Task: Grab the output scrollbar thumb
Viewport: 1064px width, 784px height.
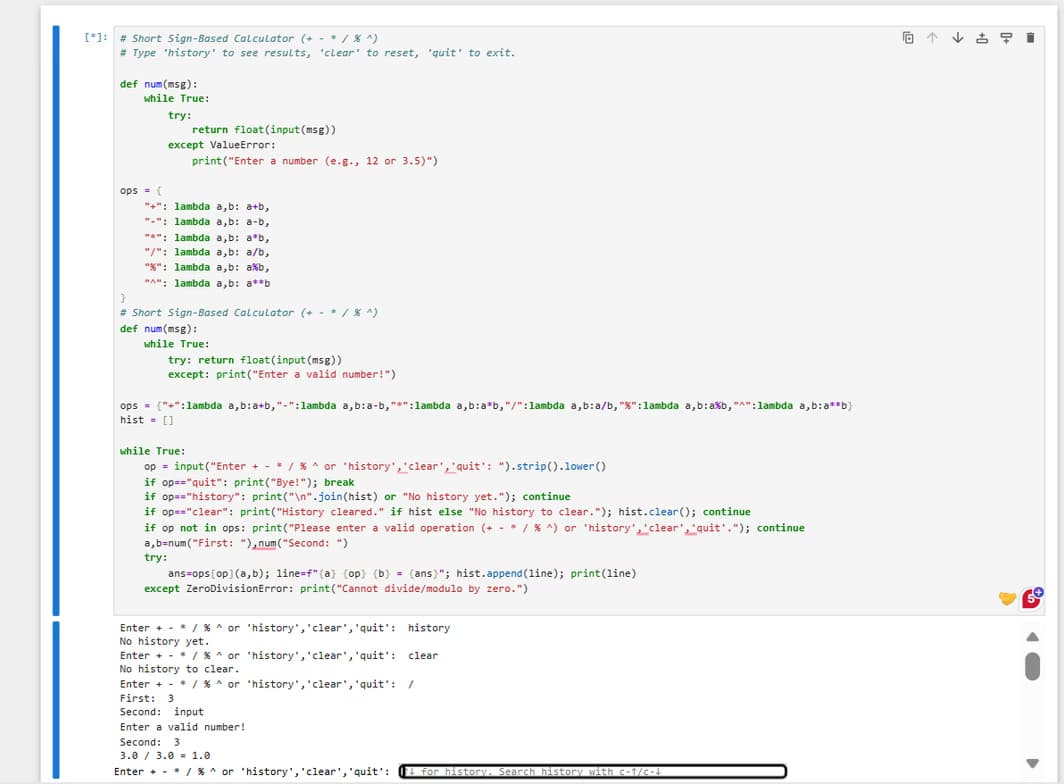Action: pos(1032,667)
